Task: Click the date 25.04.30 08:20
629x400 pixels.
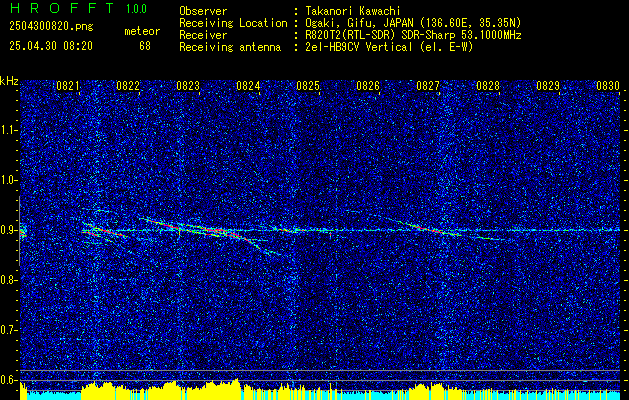Action: tap(51, 46)
